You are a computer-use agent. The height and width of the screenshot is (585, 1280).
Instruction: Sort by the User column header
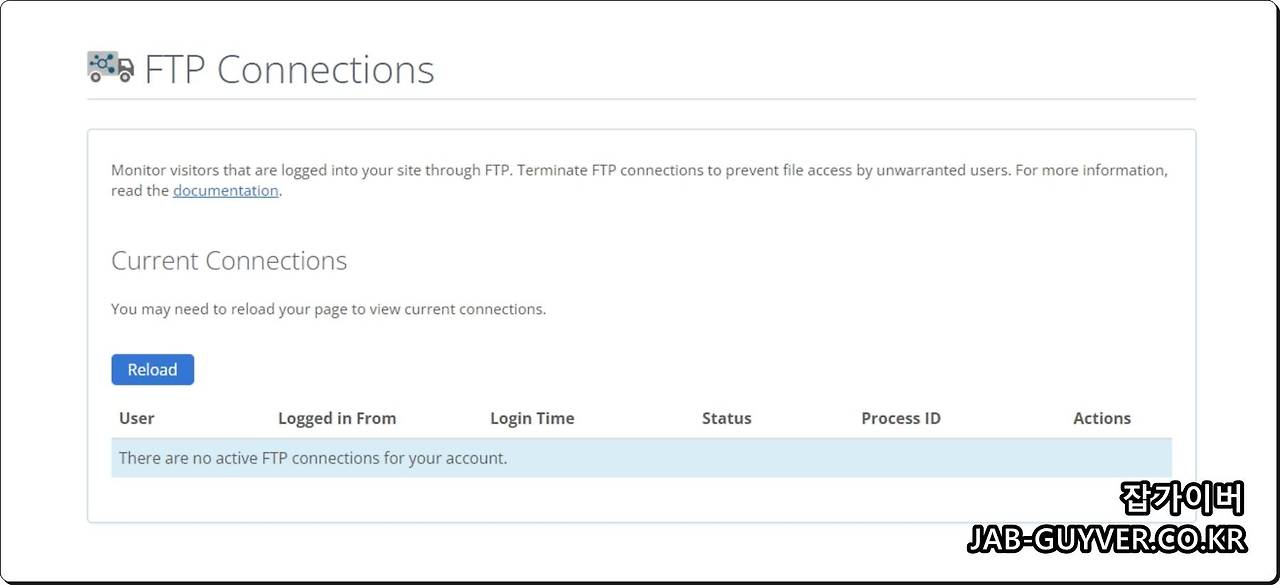click(137, 418)
